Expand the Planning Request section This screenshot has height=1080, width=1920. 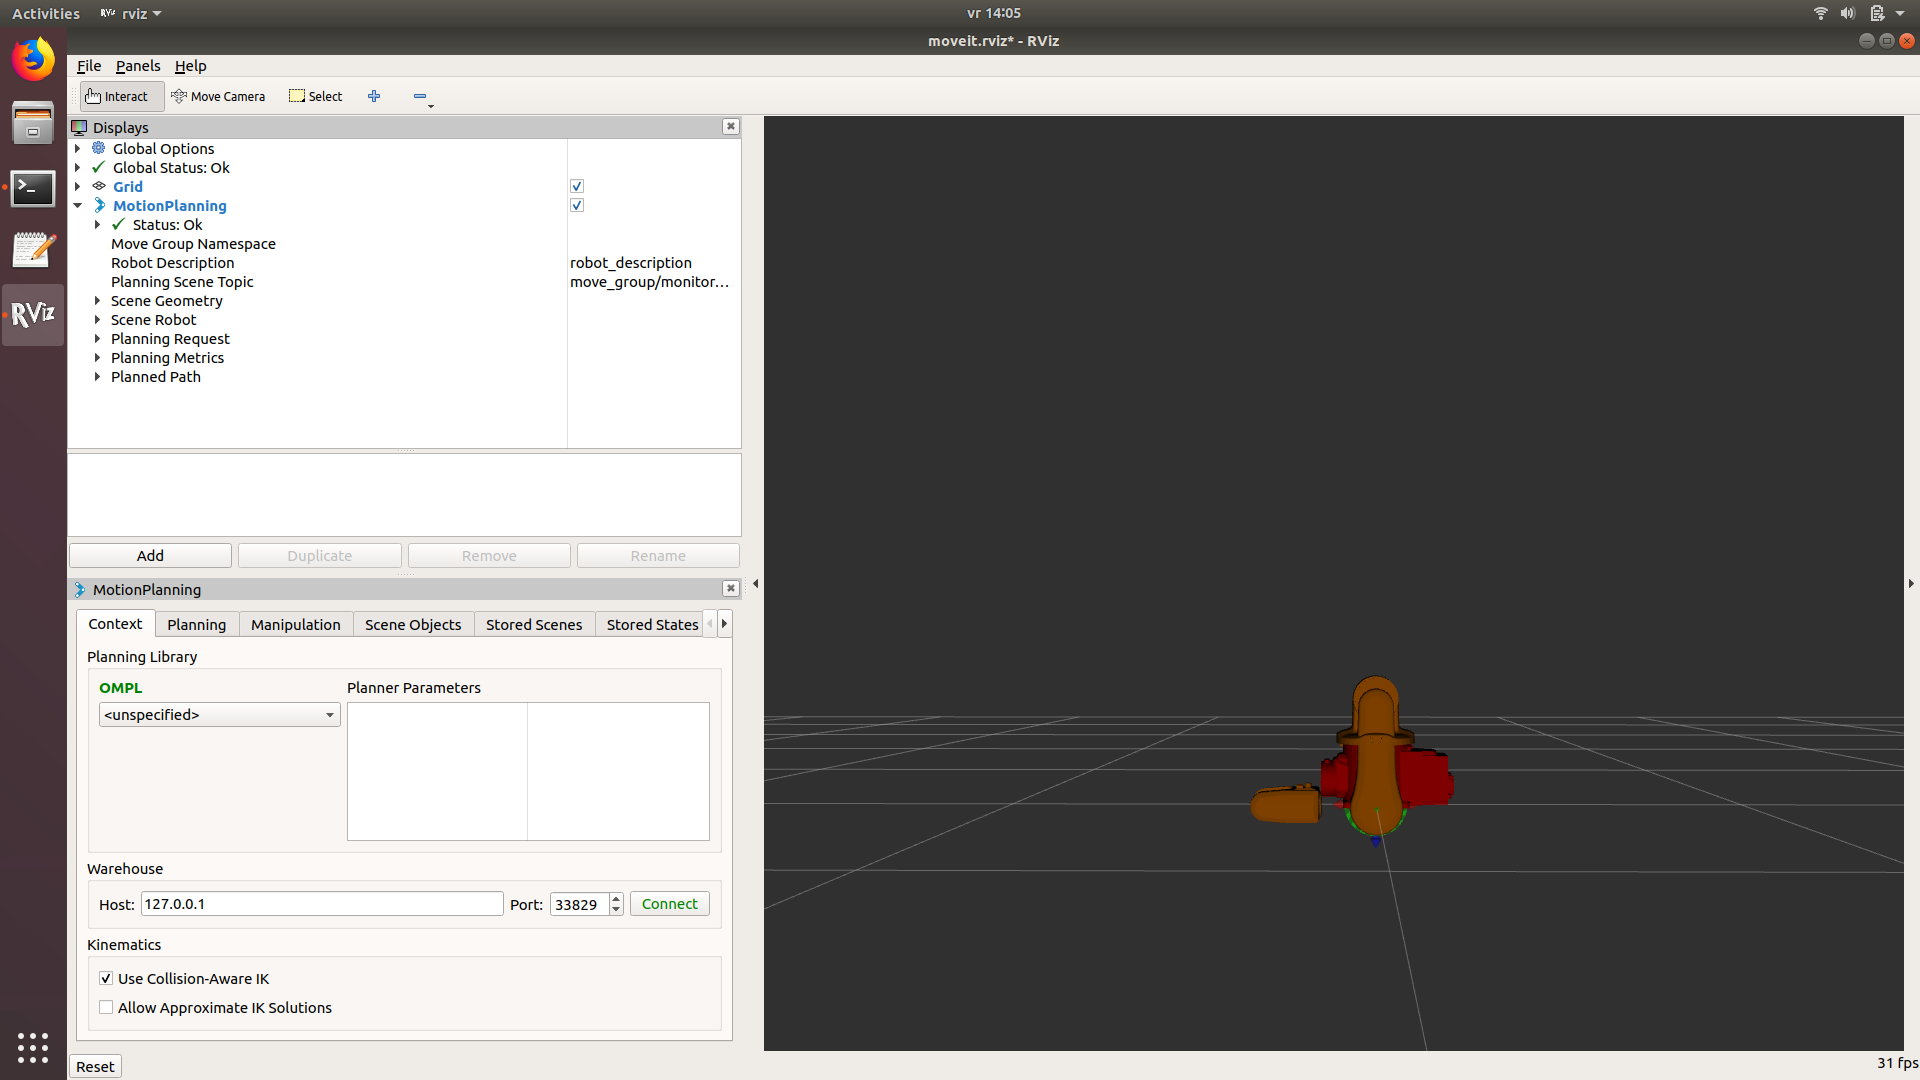[99, 338]
